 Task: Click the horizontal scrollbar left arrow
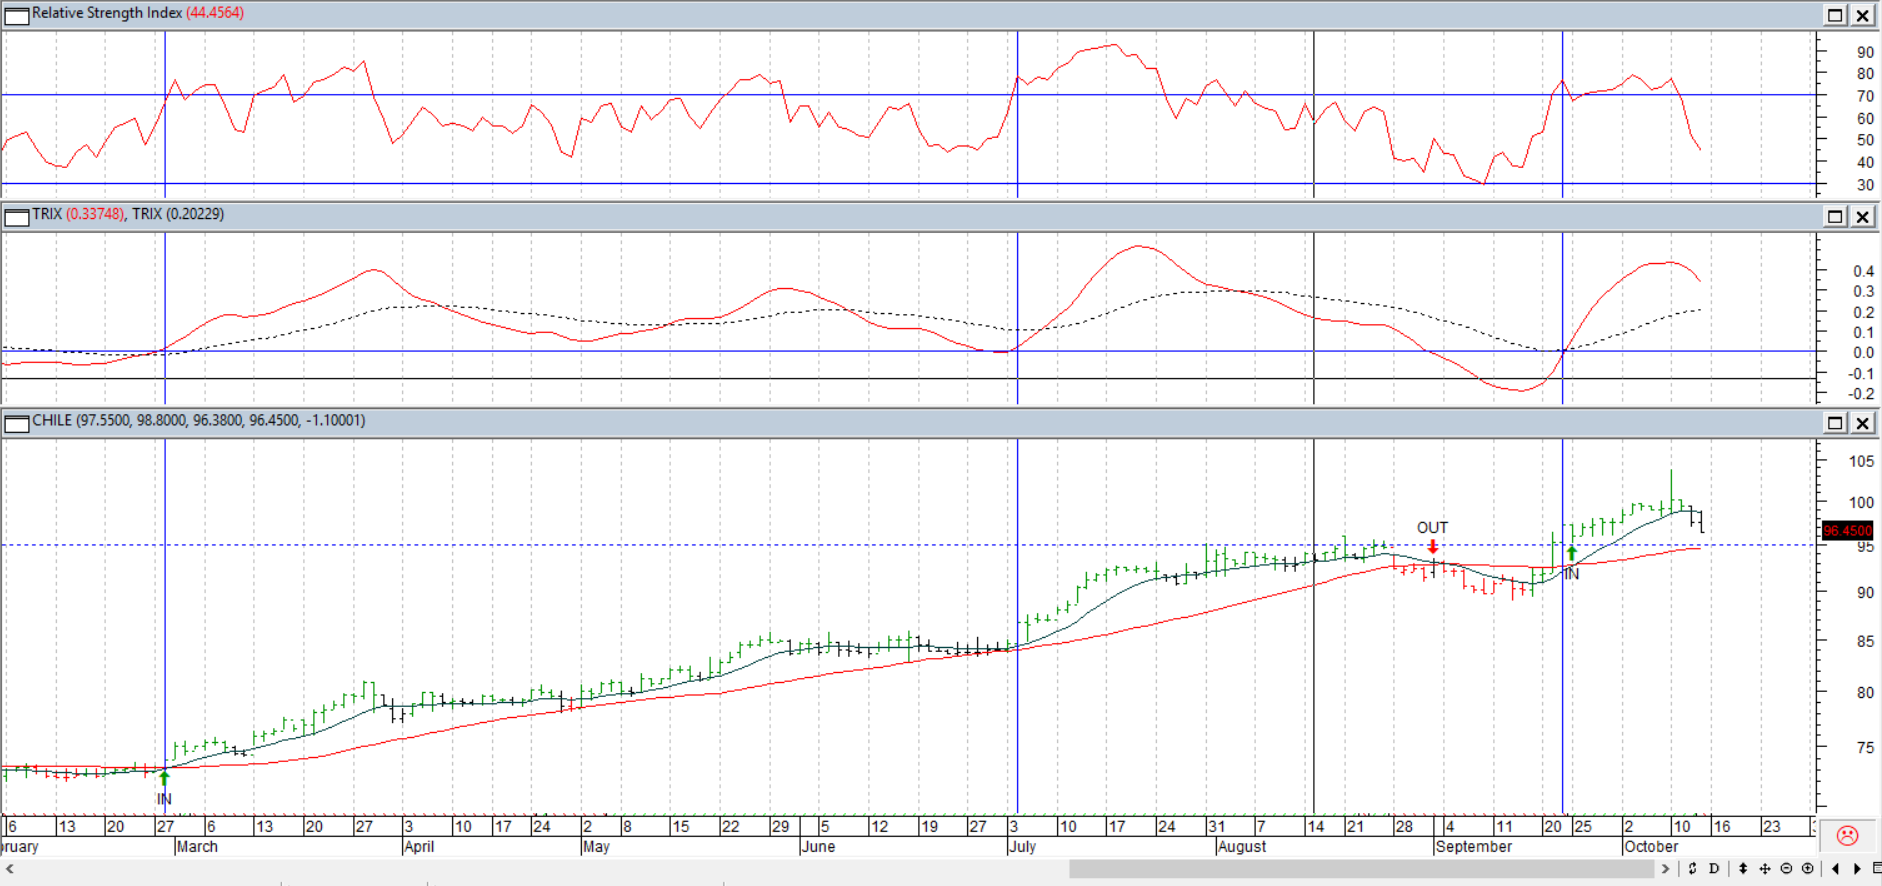click(10, 869)
